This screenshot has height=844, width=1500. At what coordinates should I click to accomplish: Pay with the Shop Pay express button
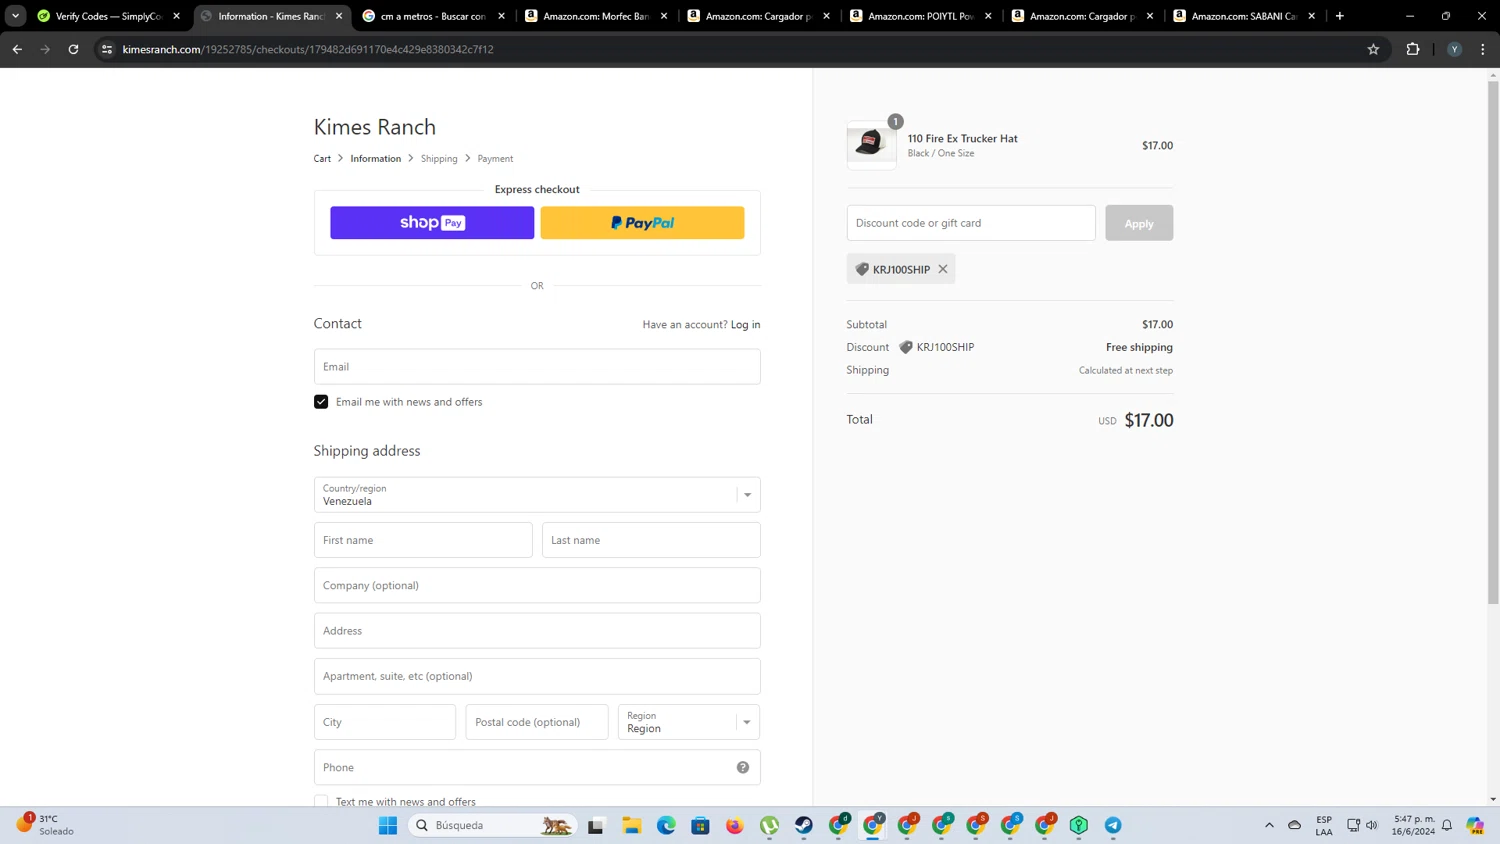click(432, 223)
